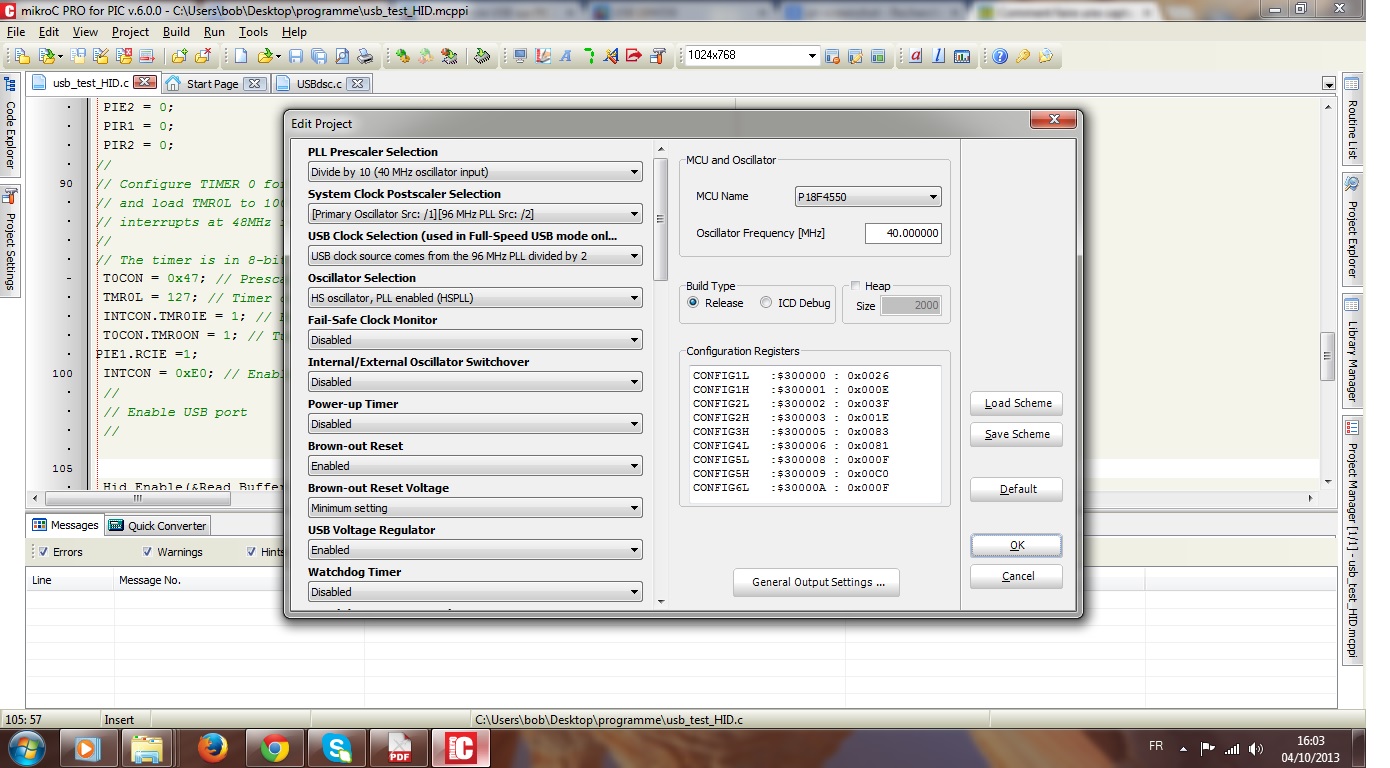
Task: Open the Project menu
Action: pyautogui.click(x=130, y=32)
